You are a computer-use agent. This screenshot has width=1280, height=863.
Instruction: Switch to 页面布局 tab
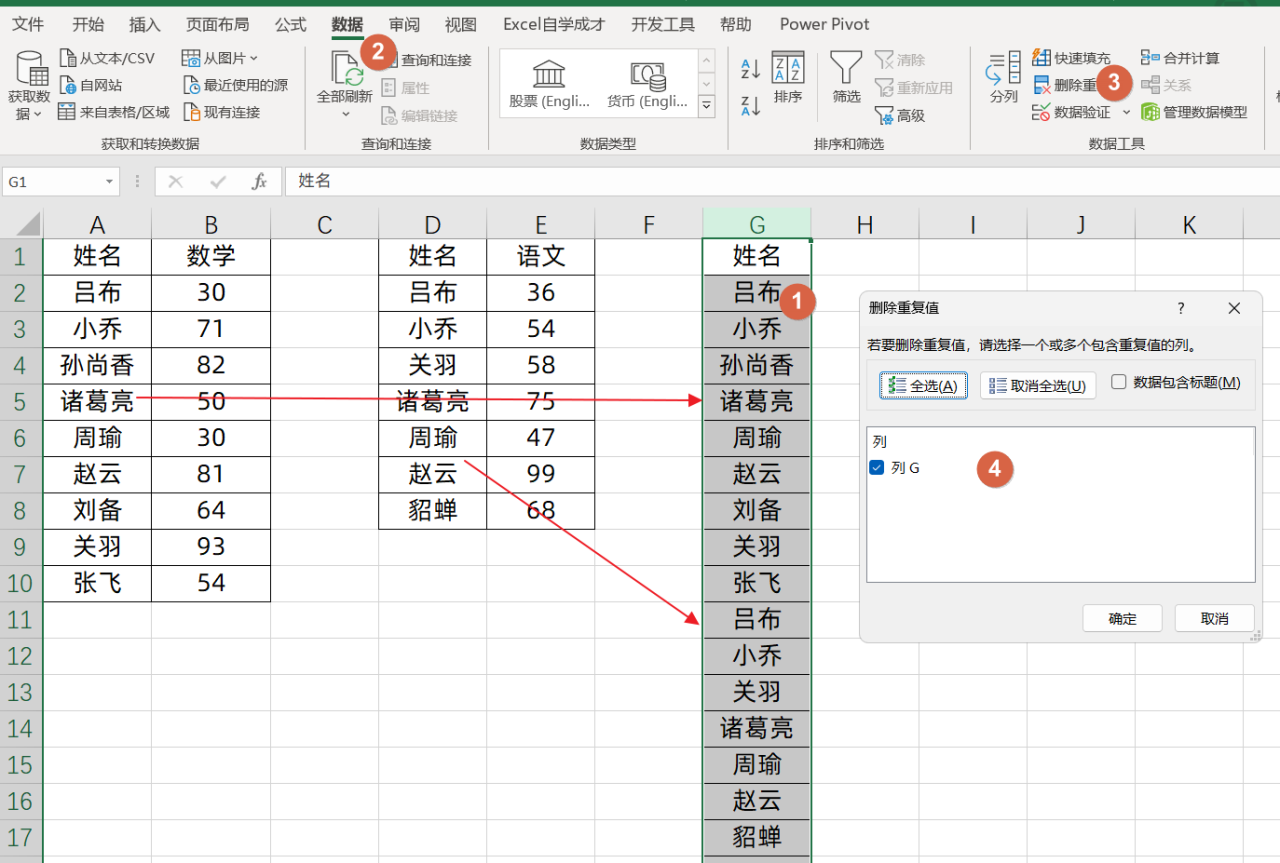pos(218,24)
